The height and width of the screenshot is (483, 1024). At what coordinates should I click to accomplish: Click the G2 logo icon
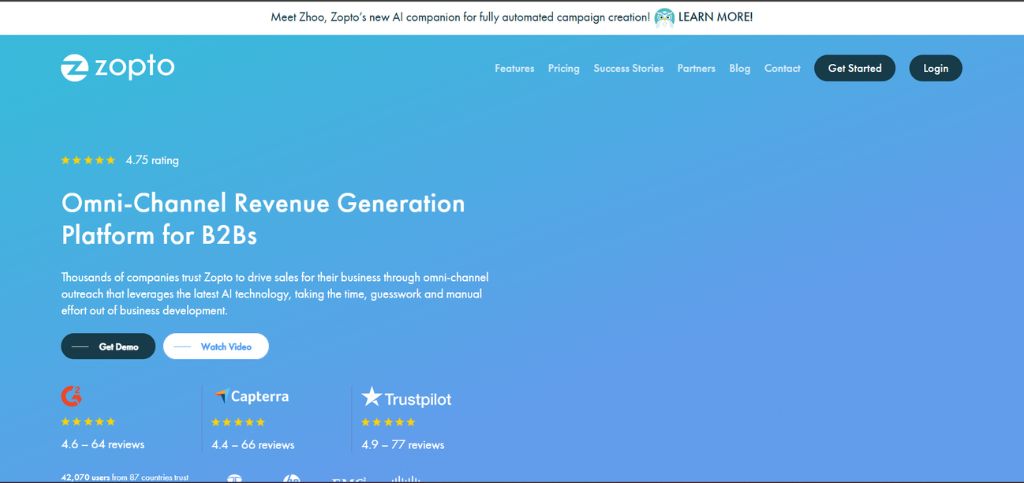[71, 396]
